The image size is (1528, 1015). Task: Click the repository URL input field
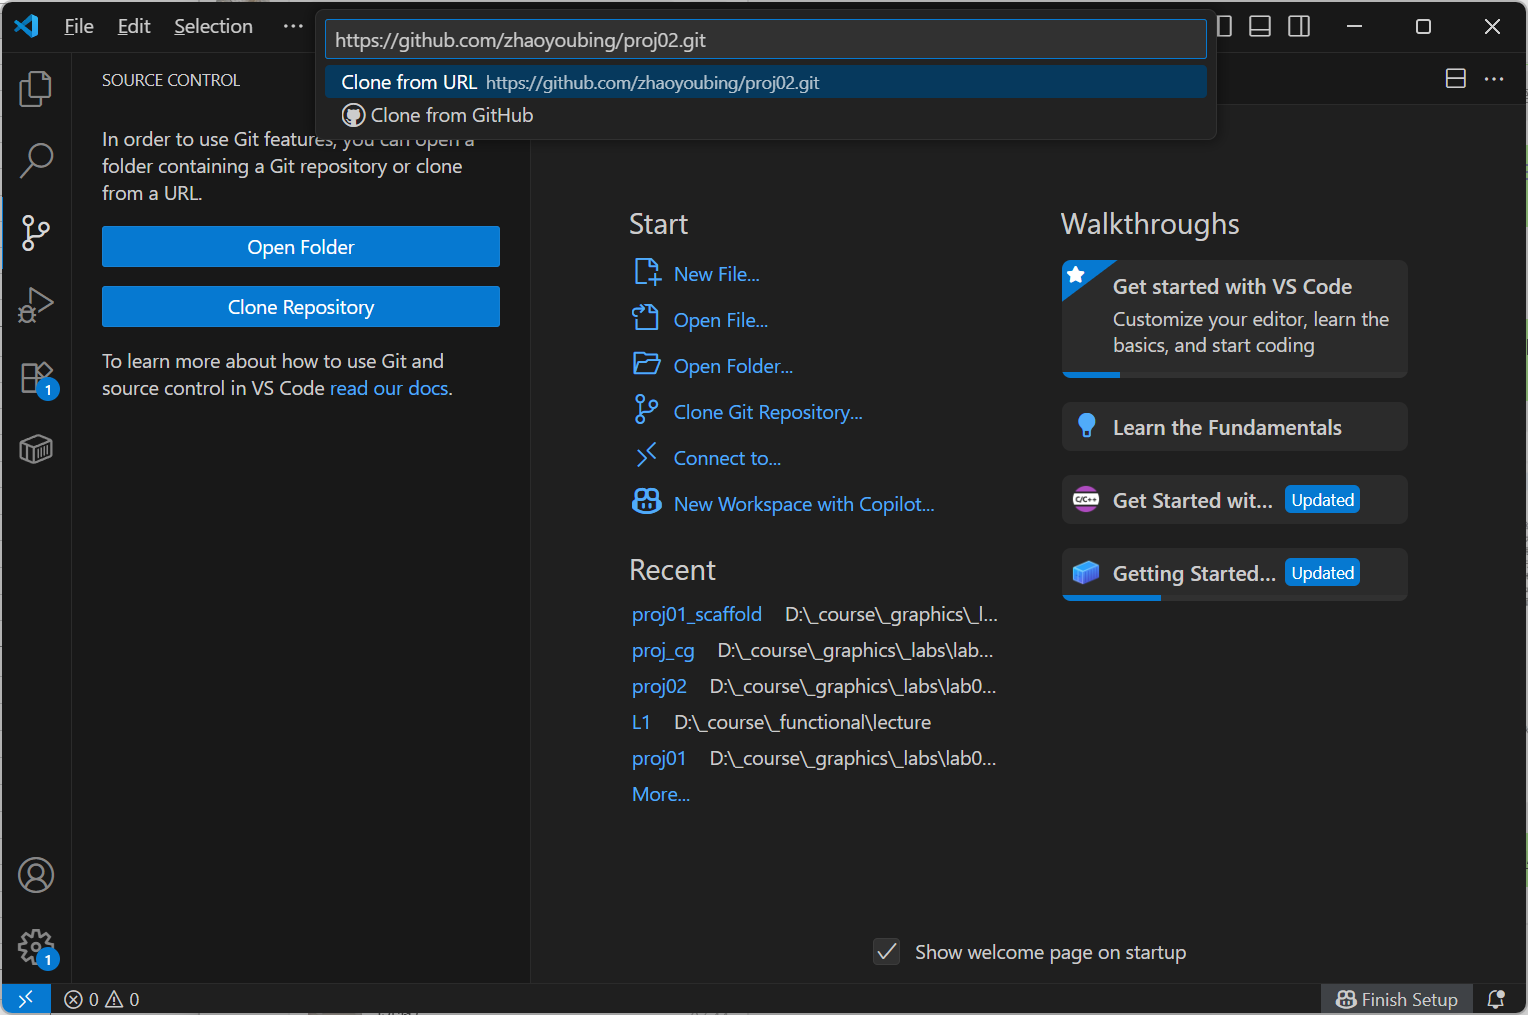(x=765, y=40)
